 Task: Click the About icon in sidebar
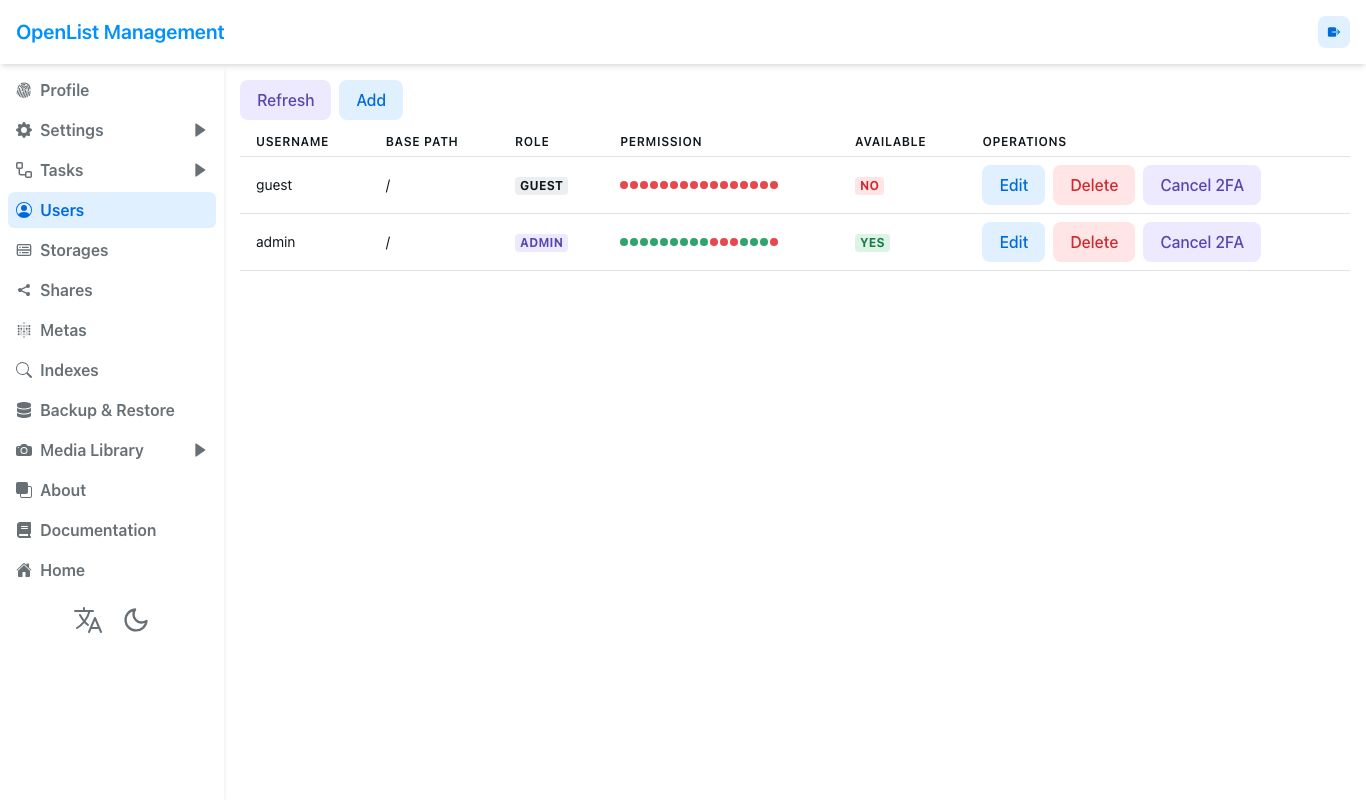click(24, 490)
